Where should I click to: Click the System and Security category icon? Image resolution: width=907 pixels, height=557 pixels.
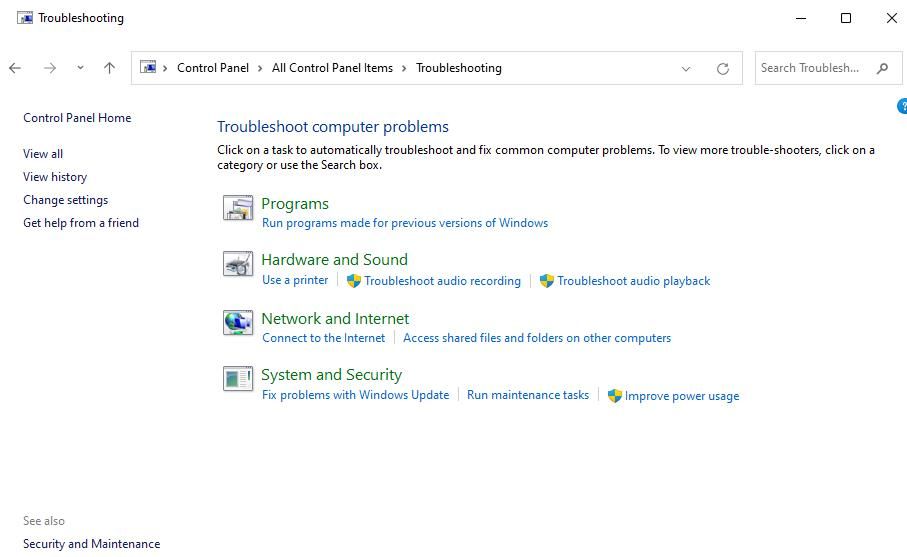point(238,379)
